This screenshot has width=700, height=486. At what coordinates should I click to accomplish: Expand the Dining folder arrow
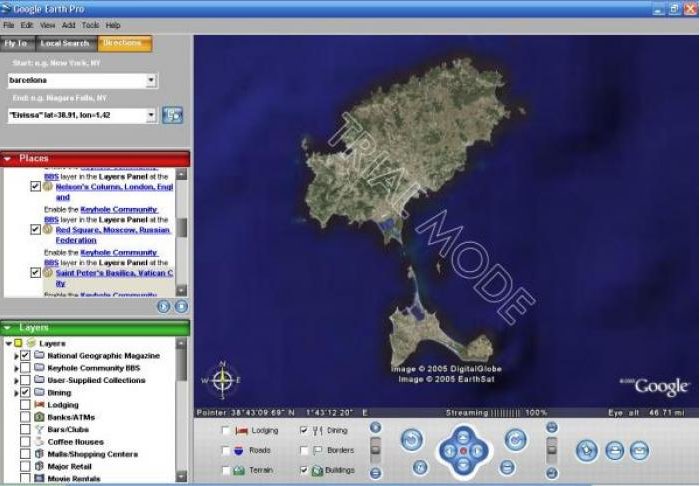click(x=17, y=393)
